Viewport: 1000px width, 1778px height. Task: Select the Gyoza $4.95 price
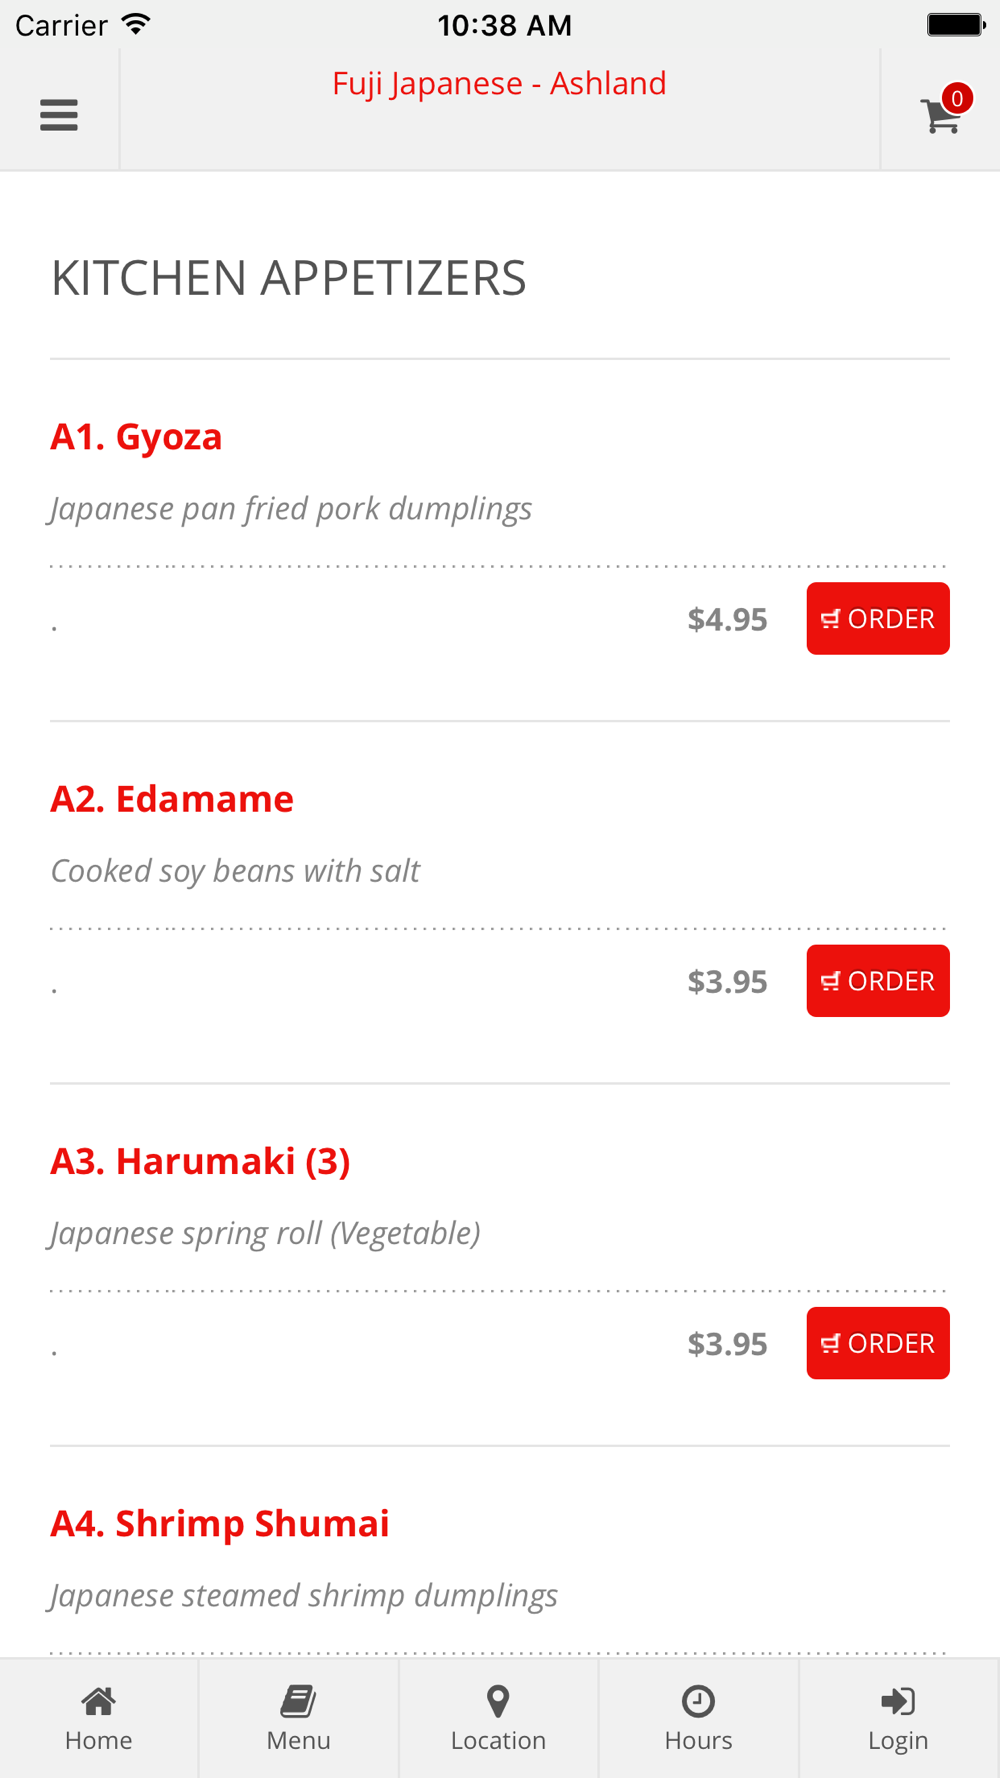click(x=727, y=620)
